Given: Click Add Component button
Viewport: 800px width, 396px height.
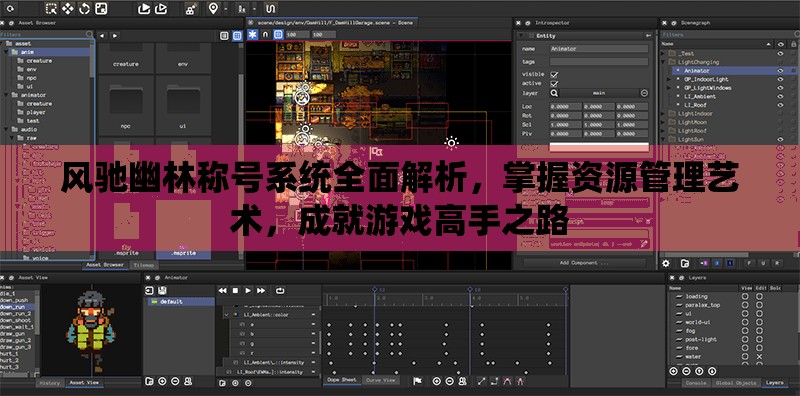Looking at the screenshot, I should pos(584,263).
